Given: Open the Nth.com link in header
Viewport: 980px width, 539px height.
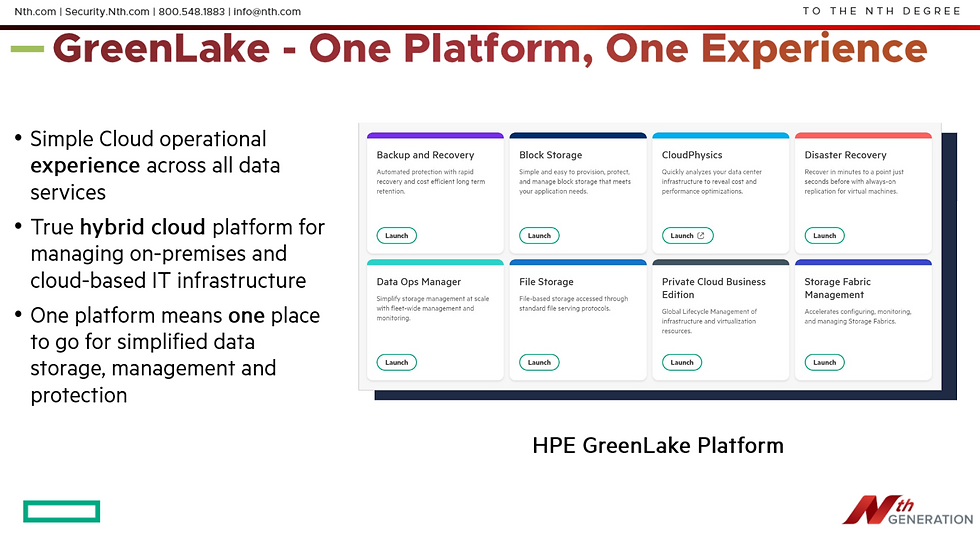Looking at the screenshot, I should click(35, 11).
